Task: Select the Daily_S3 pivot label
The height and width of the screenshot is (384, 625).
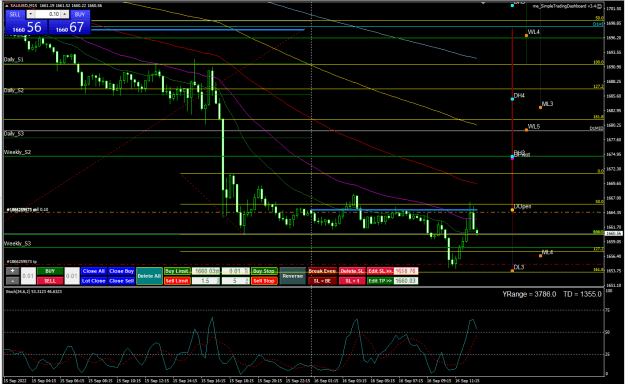Action: tap(14, 134)
